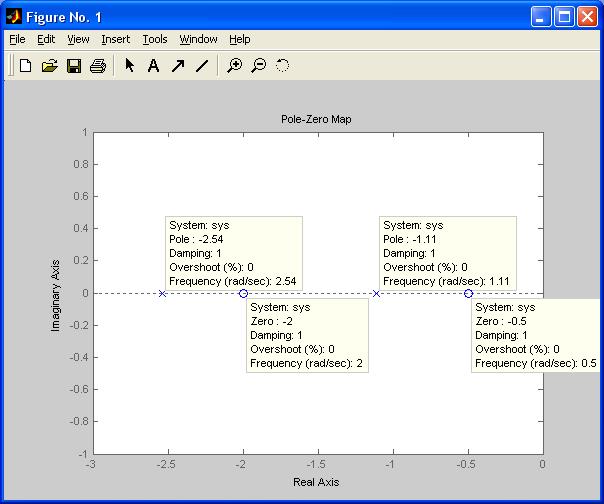This screenshot has width=604, height=504.
Task: Save the figure with the floppy disk icon
Action: 73,66
